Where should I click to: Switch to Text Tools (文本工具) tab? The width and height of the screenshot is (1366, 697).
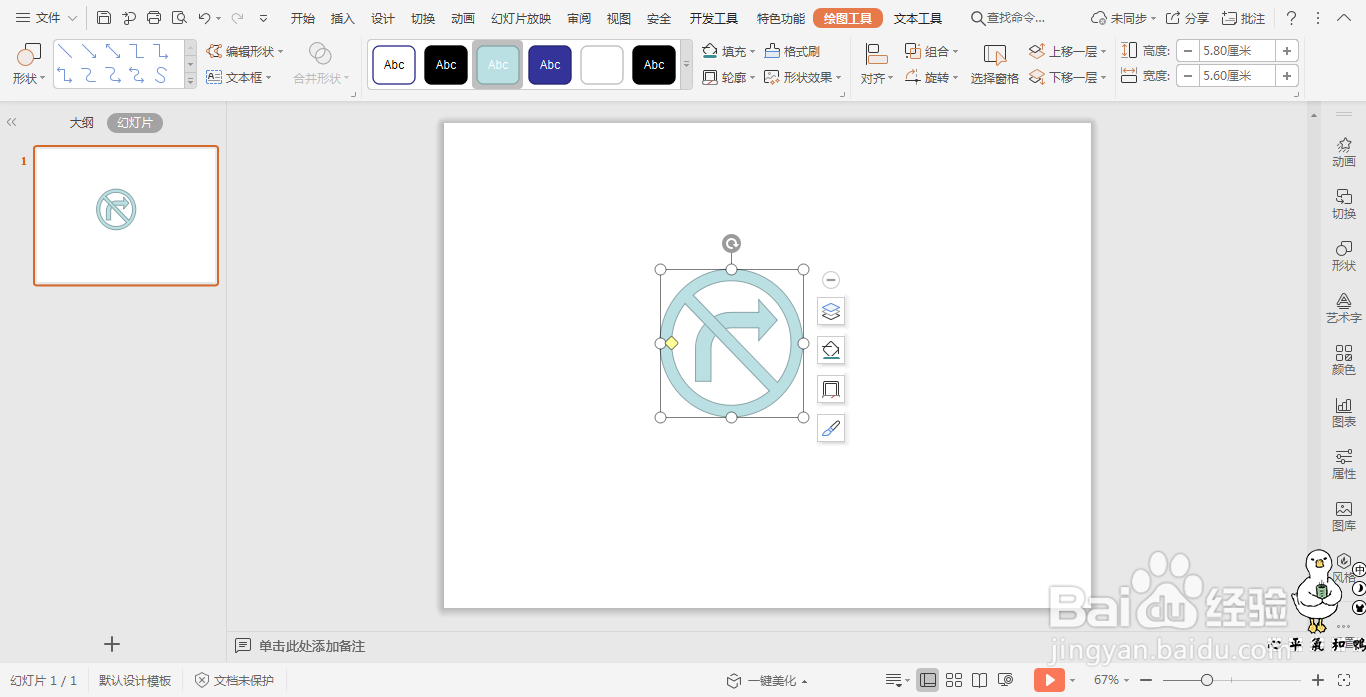point(918,18)
